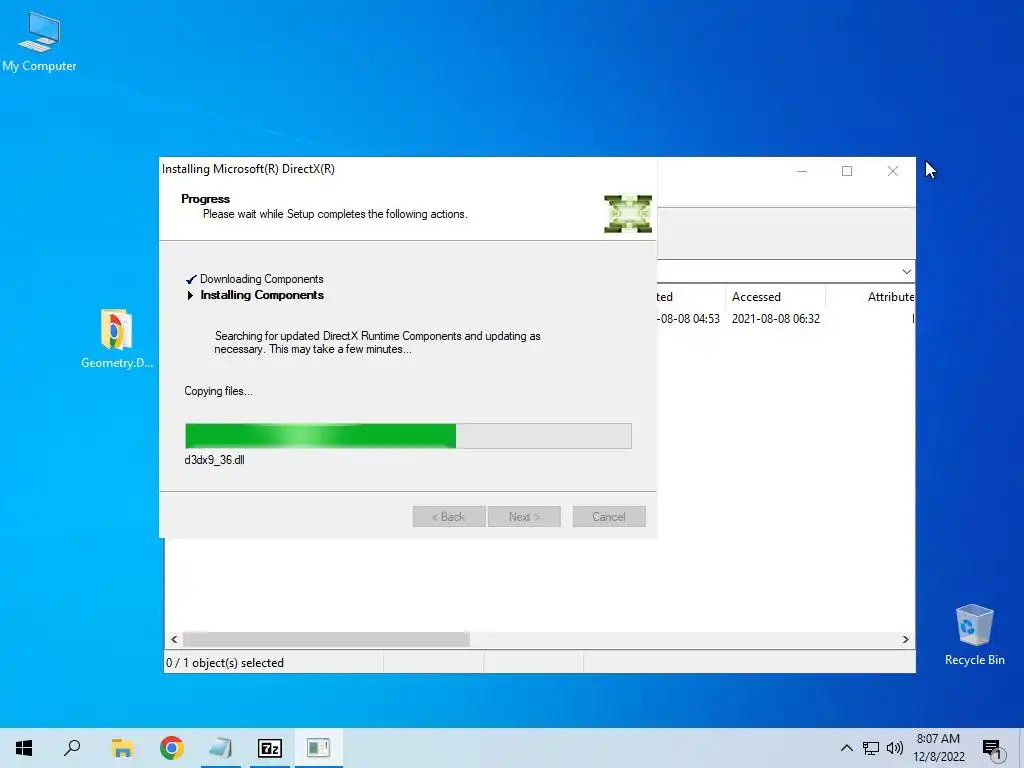Image resolution: width=1024 pixels, height=768 pixels.
Task: Click the Installing Microsoft(R) DirectX(R) title bar
Action: point(408,169)
